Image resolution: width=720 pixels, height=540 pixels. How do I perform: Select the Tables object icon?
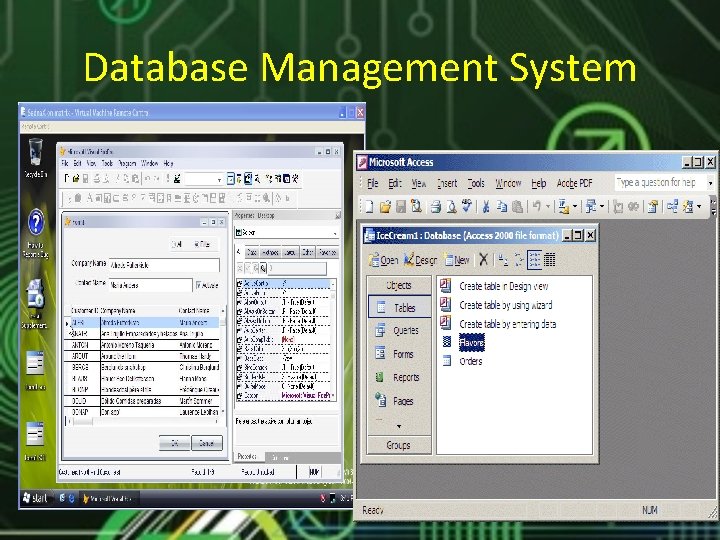click(381, 307)
